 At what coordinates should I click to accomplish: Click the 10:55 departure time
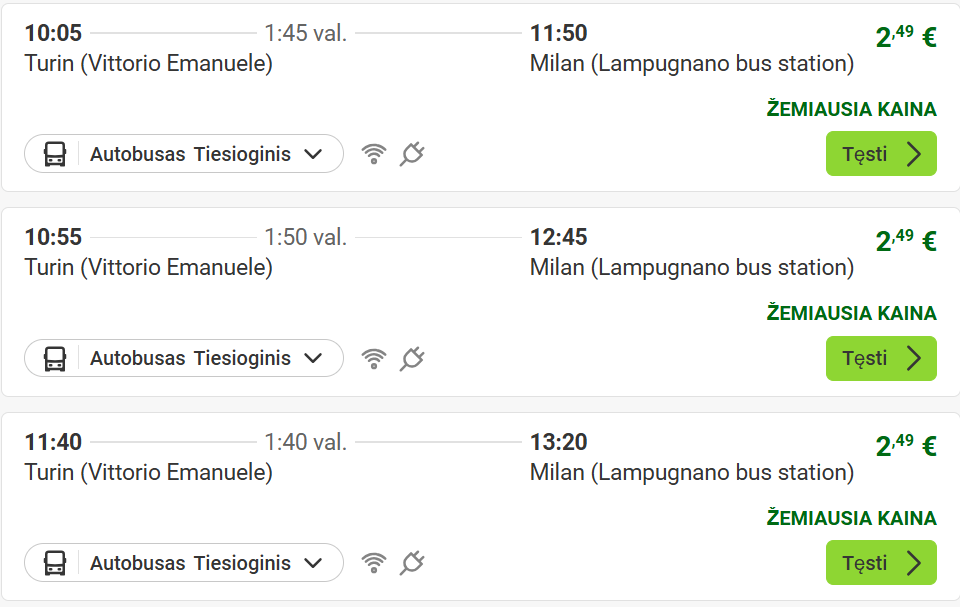53,238
